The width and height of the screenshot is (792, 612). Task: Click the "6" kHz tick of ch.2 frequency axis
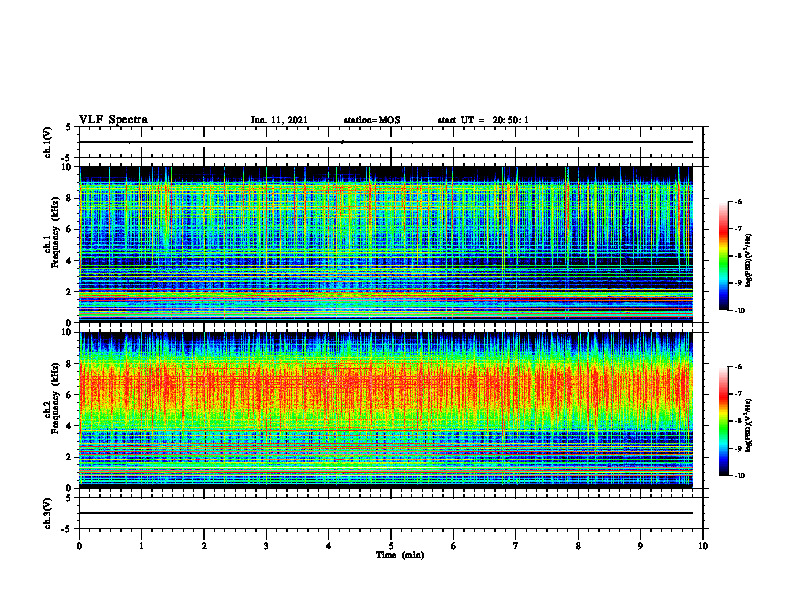point(70,395)
